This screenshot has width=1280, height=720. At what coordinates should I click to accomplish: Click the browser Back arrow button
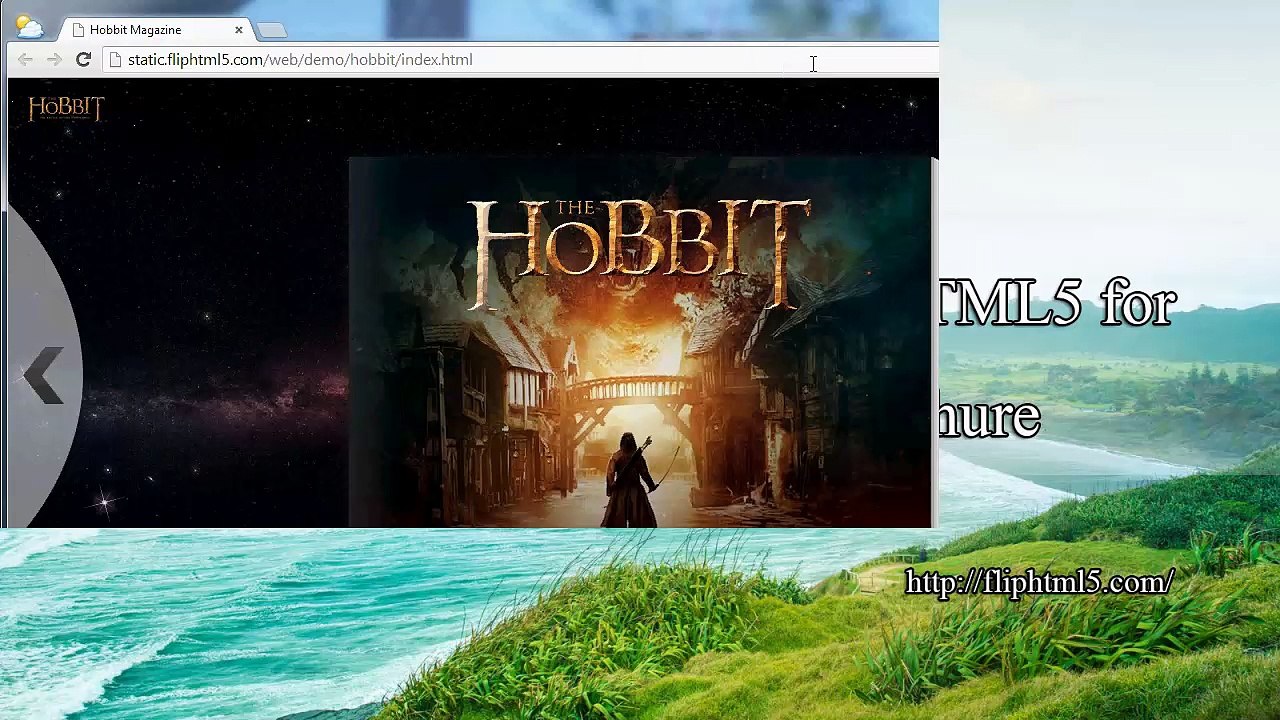pos(25,60)
